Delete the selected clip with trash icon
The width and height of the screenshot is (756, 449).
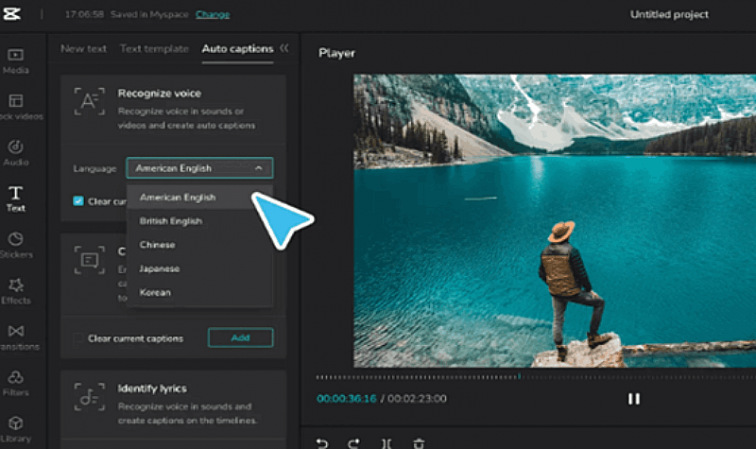[x=419, y=443]
